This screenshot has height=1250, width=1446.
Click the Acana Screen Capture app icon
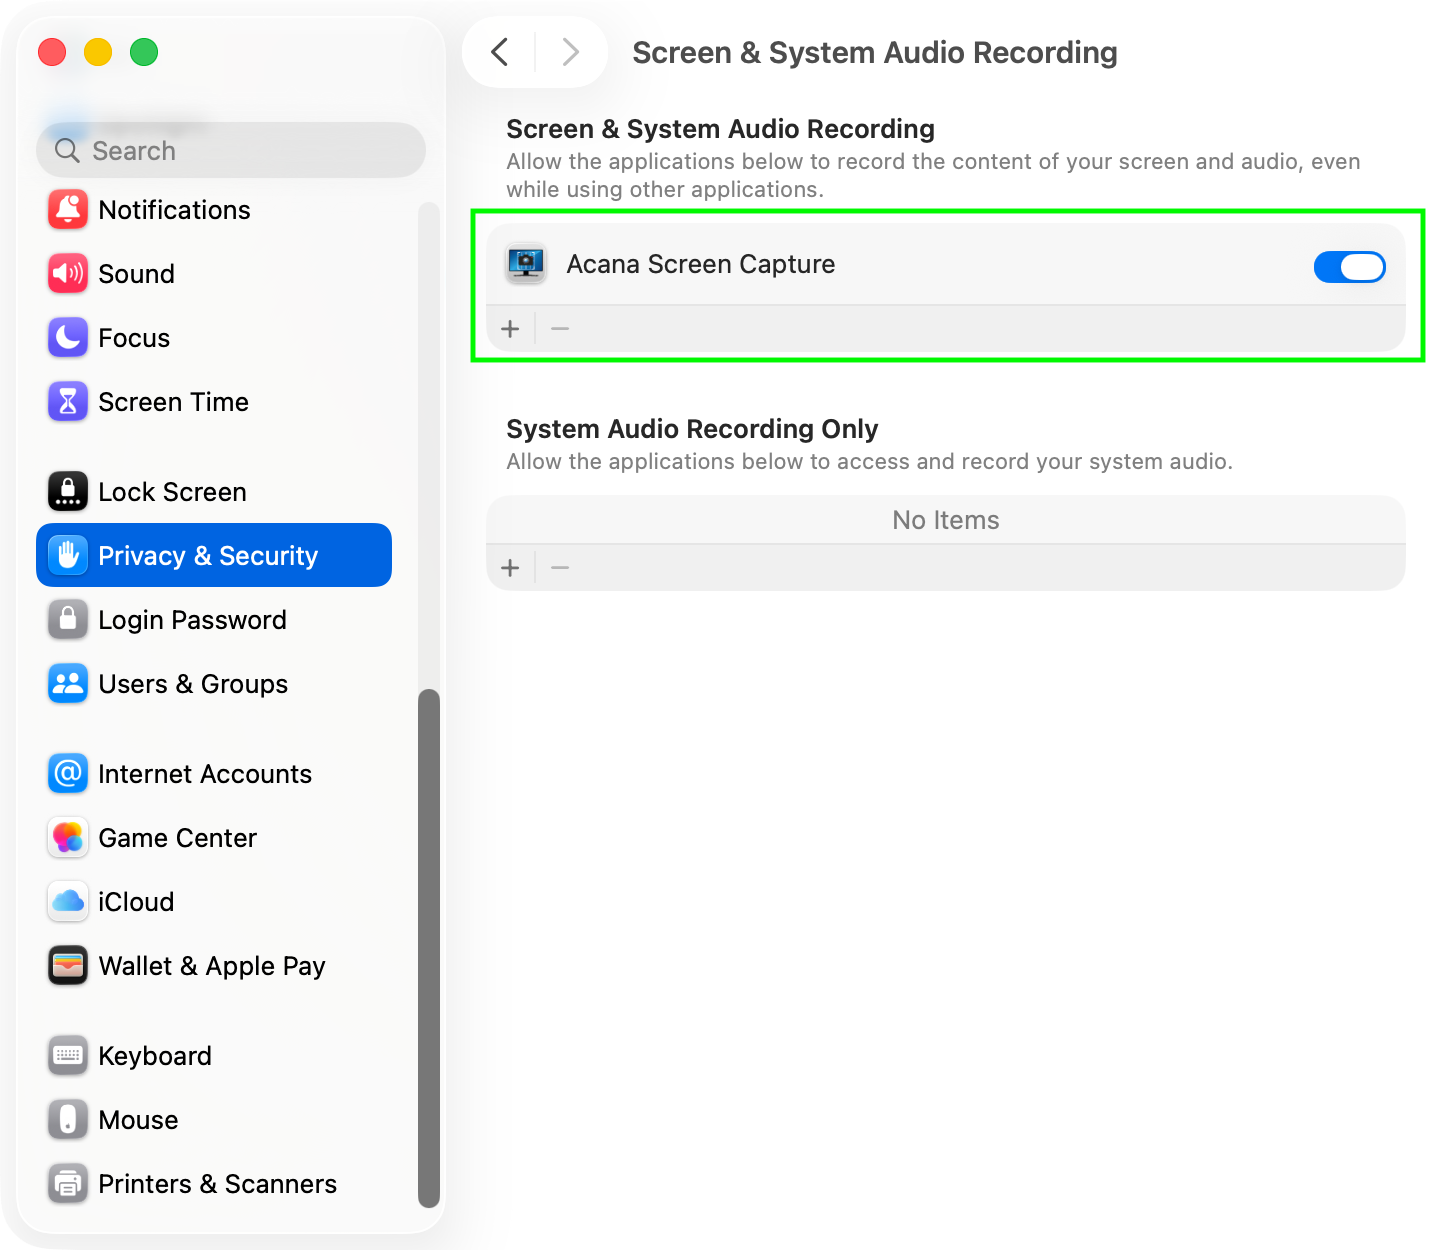pos(526,265)
